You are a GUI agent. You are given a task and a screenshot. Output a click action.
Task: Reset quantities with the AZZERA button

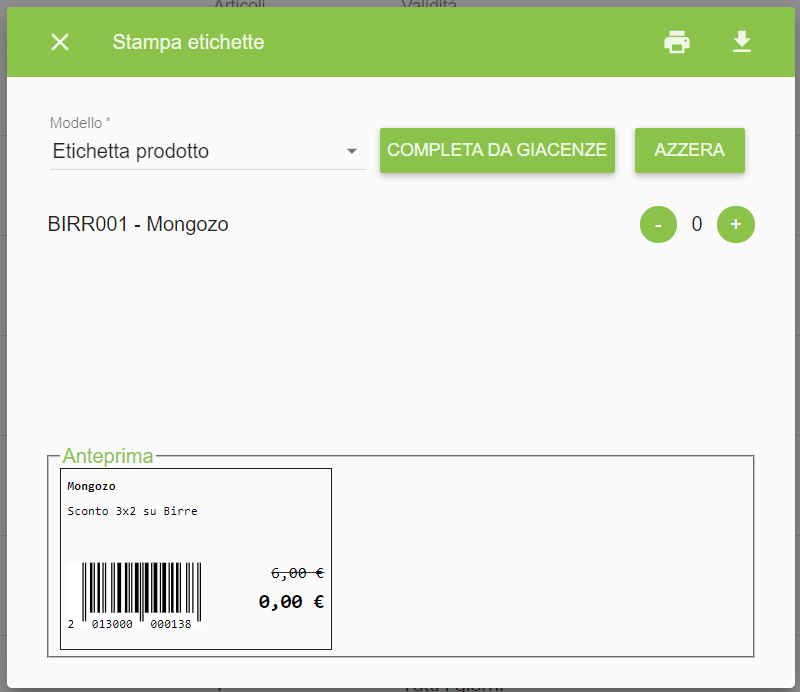[689, 150]
